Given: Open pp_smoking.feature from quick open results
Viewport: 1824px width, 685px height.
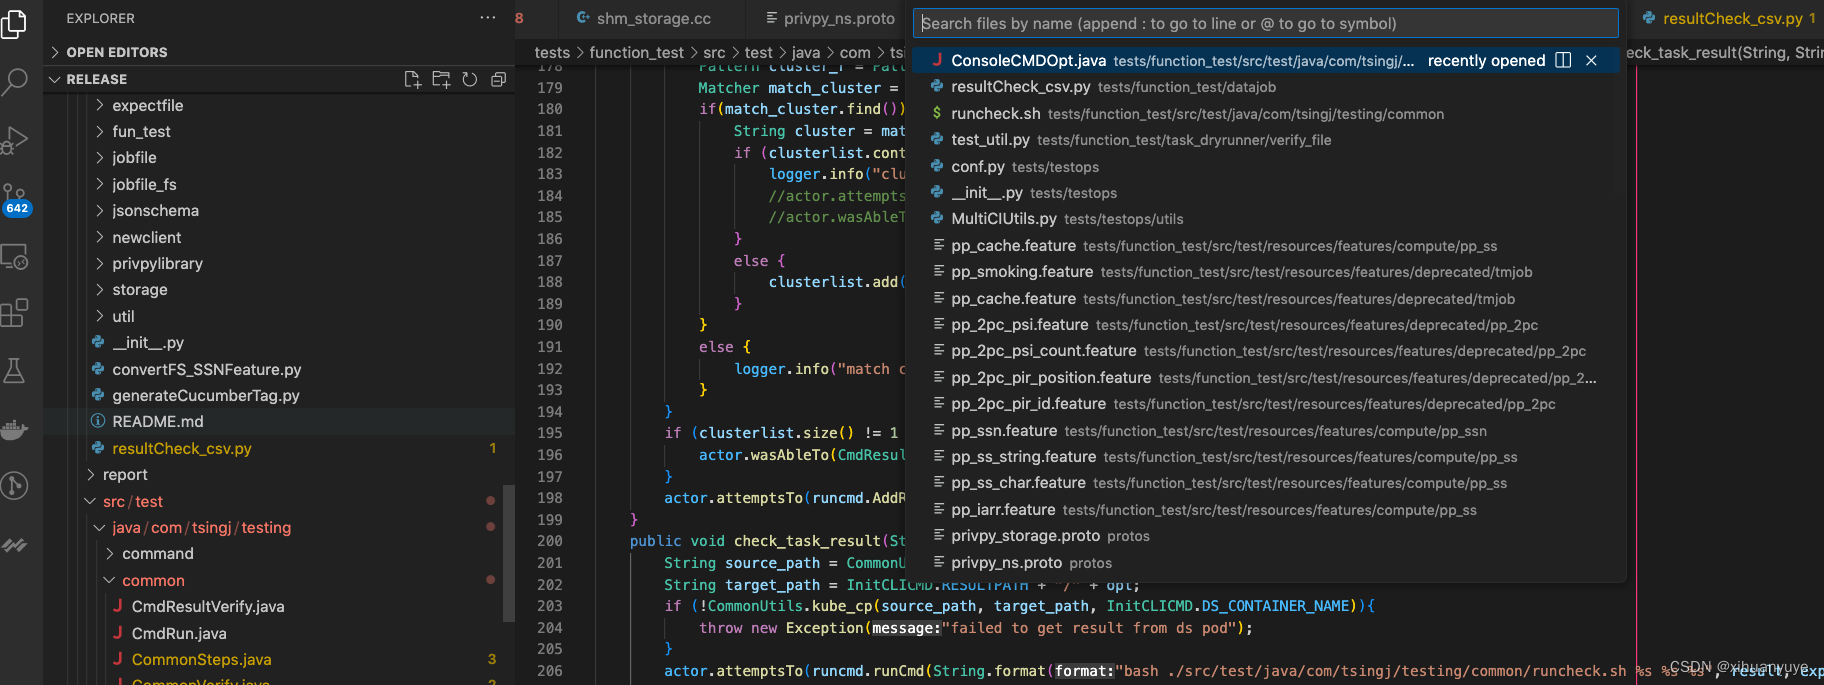Looking at the screenshot, I should click(1265, 272).
